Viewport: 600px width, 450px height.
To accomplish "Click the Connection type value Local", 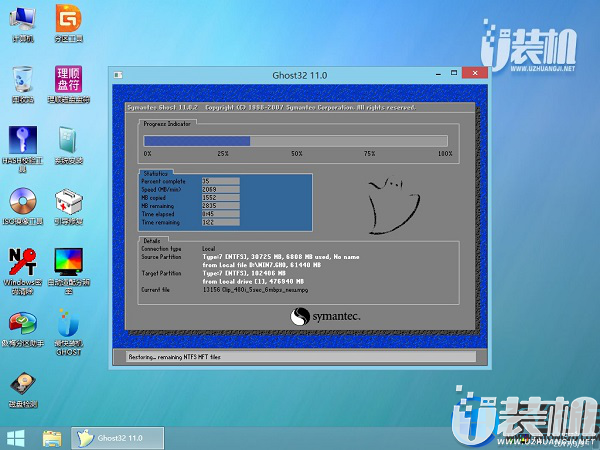I will 209,249.
